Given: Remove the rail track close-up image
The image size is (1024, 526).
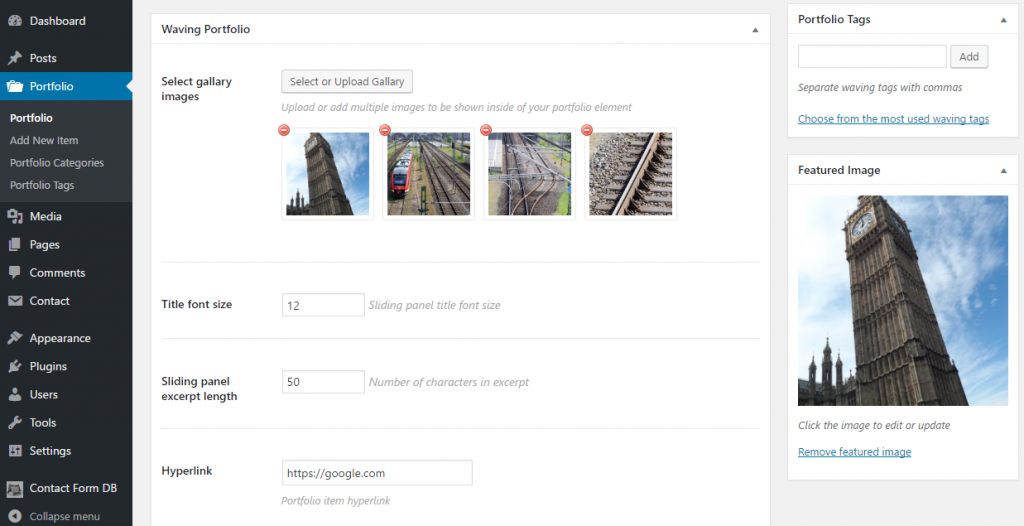Looking at the screenshot, I should tap(587, 130).
